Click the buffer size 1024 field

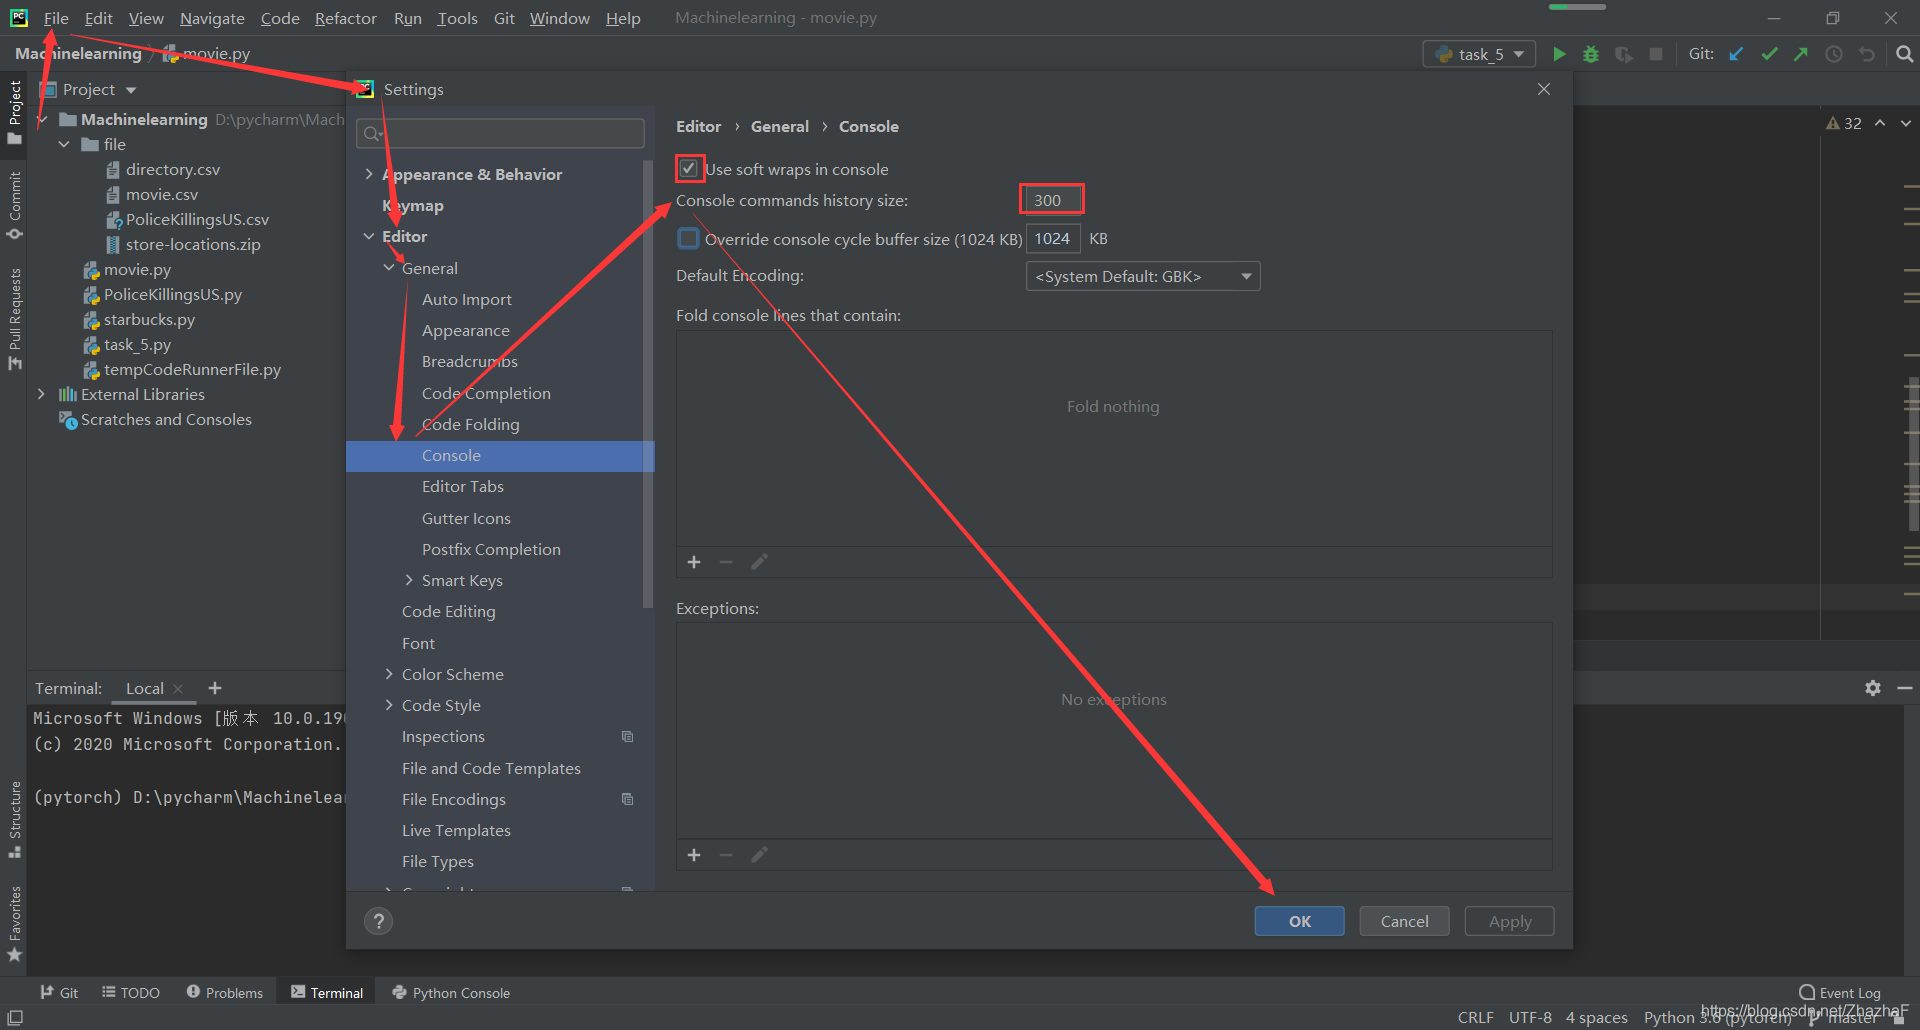point(1053,238)
